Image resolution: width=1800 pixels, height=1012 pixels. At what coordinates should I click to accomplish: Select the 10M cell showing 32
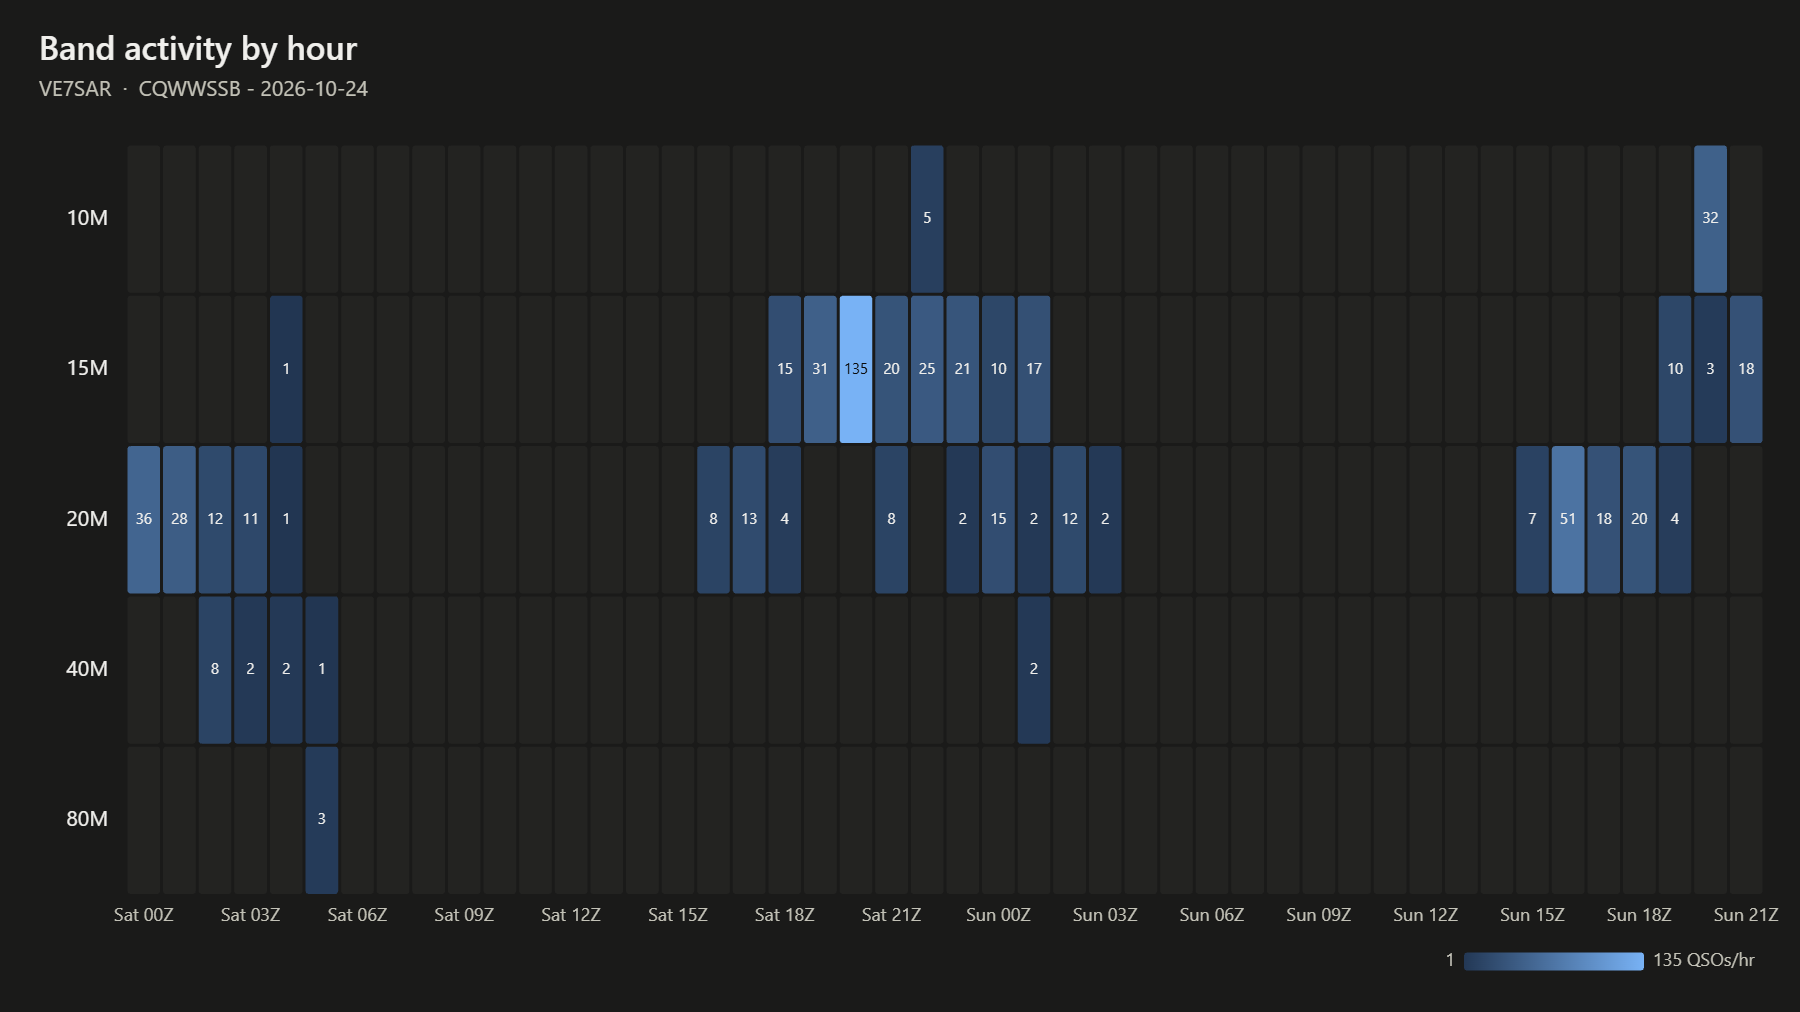[1710, 219]
